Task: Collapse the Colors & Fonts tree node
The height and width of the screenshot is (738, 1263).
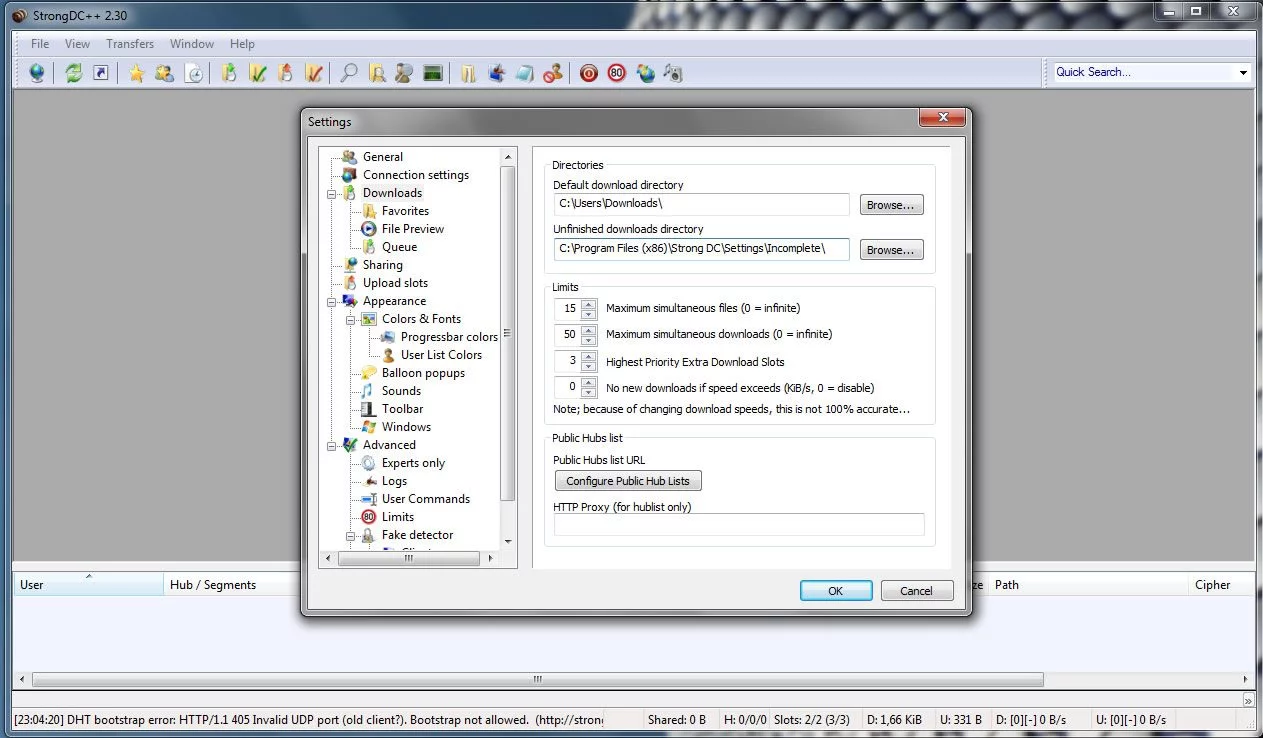Action: click(x=351, y=319)
